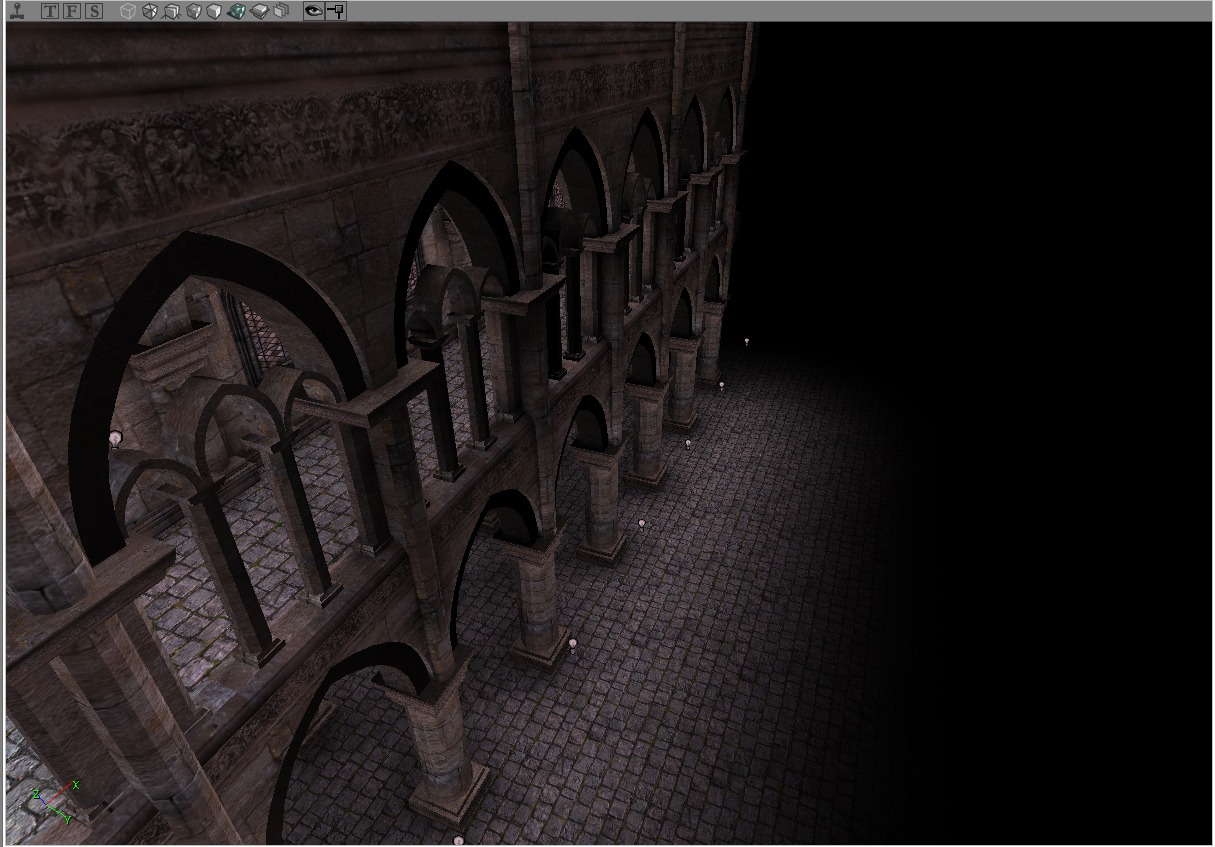Click the stacked flat slabs icon
This screenshot has width=1215, height=847.
coord(259,11)
